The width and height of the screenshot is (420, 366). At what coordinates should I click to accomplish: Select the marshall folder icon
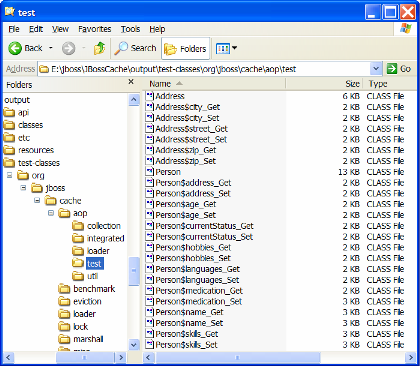pyautogui.click(x=64, y=339)
